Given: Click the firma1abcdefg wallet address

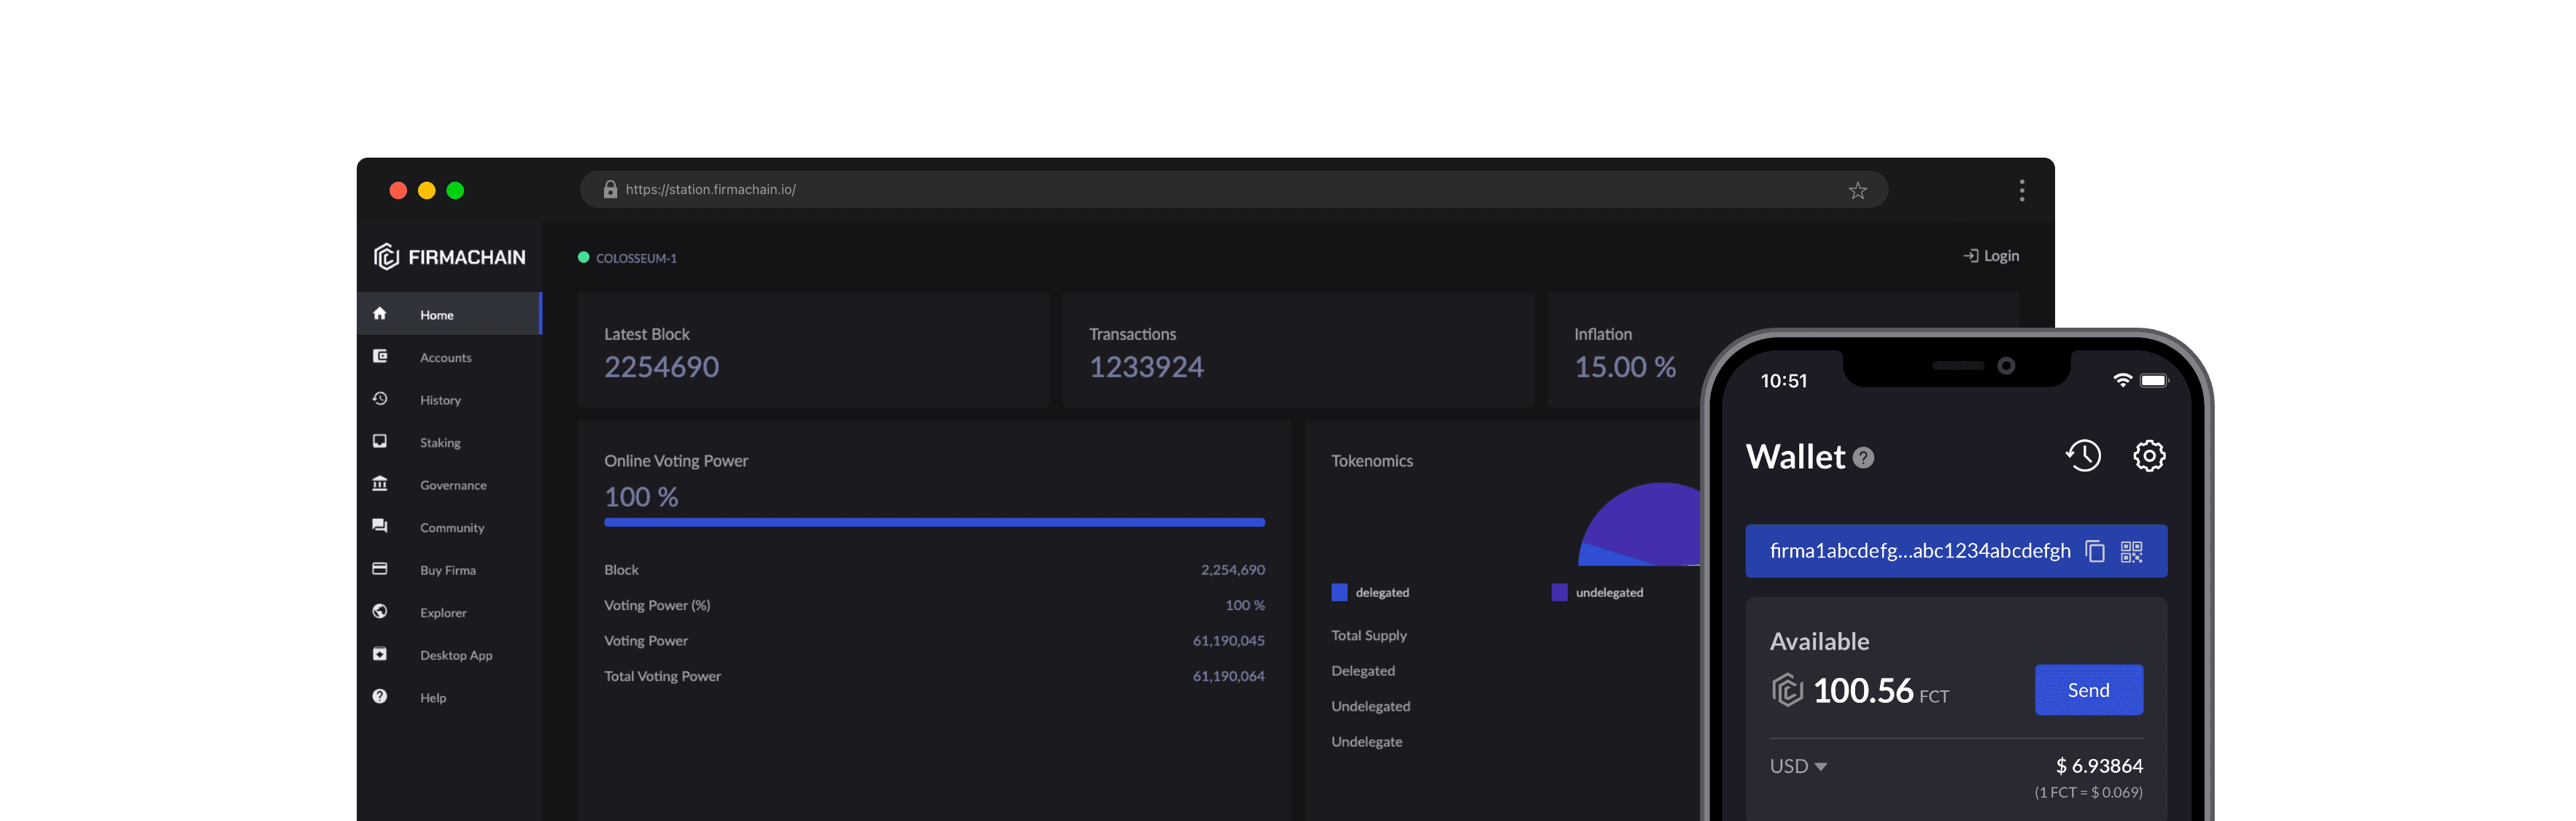Looking at the screenshot, I should pyautogui.click(x=1920, y=551).
